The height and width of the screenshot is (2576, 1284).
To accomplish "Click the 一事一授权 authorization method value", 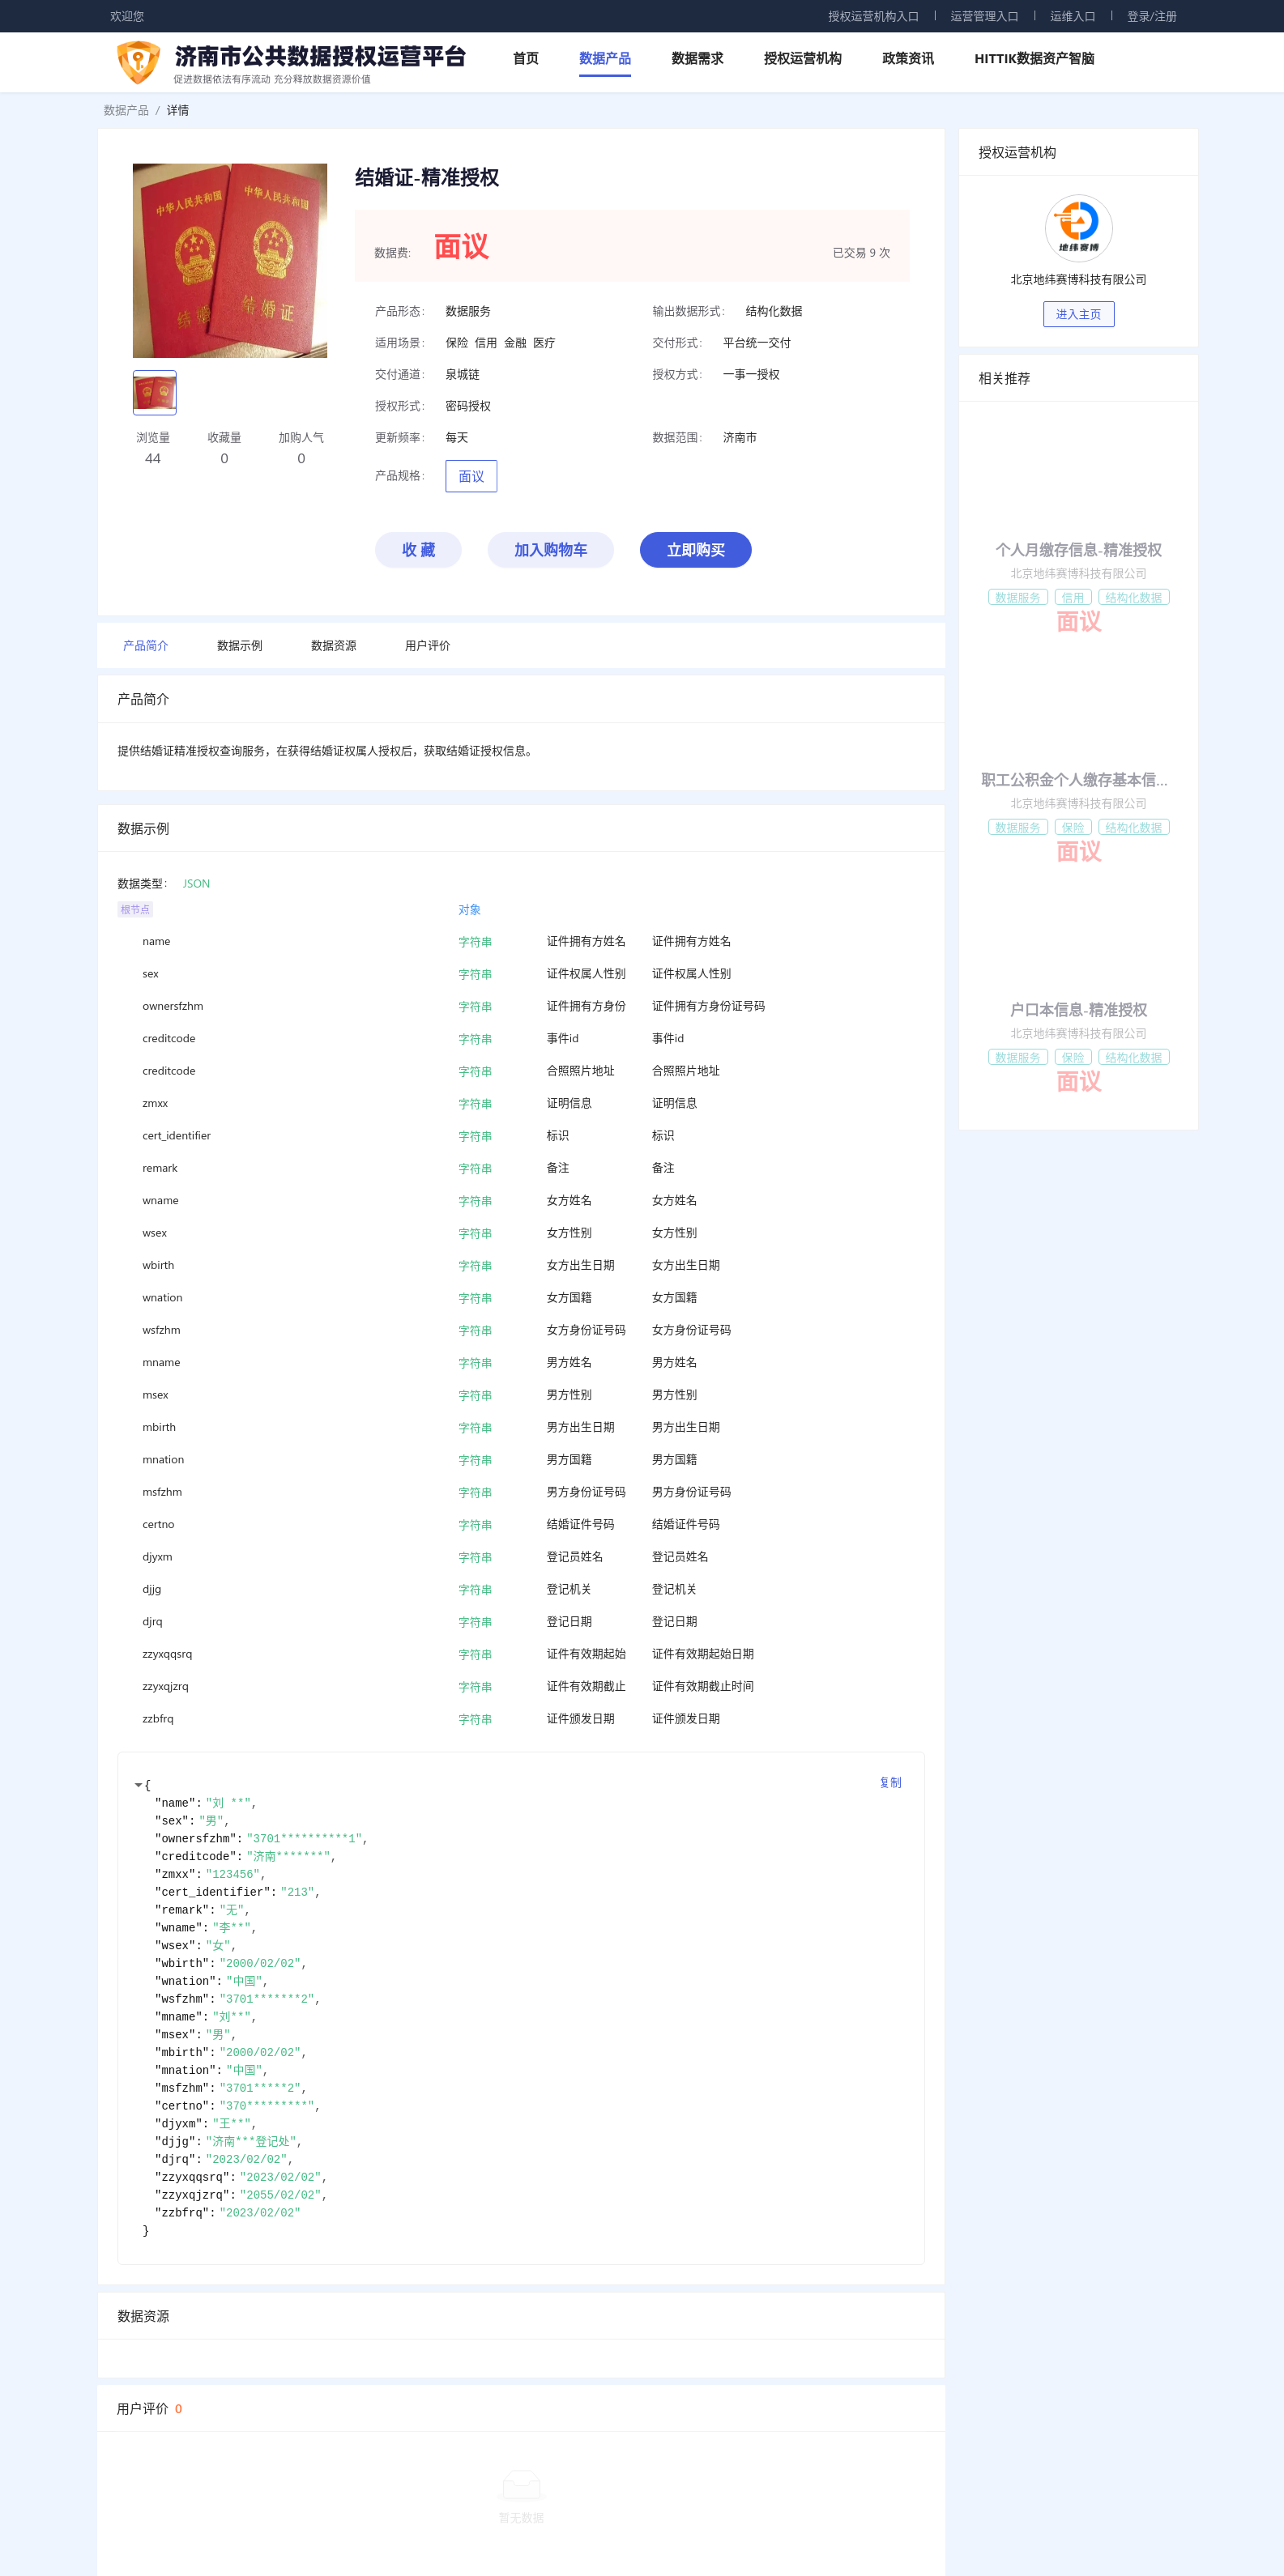I will [751, 375].
